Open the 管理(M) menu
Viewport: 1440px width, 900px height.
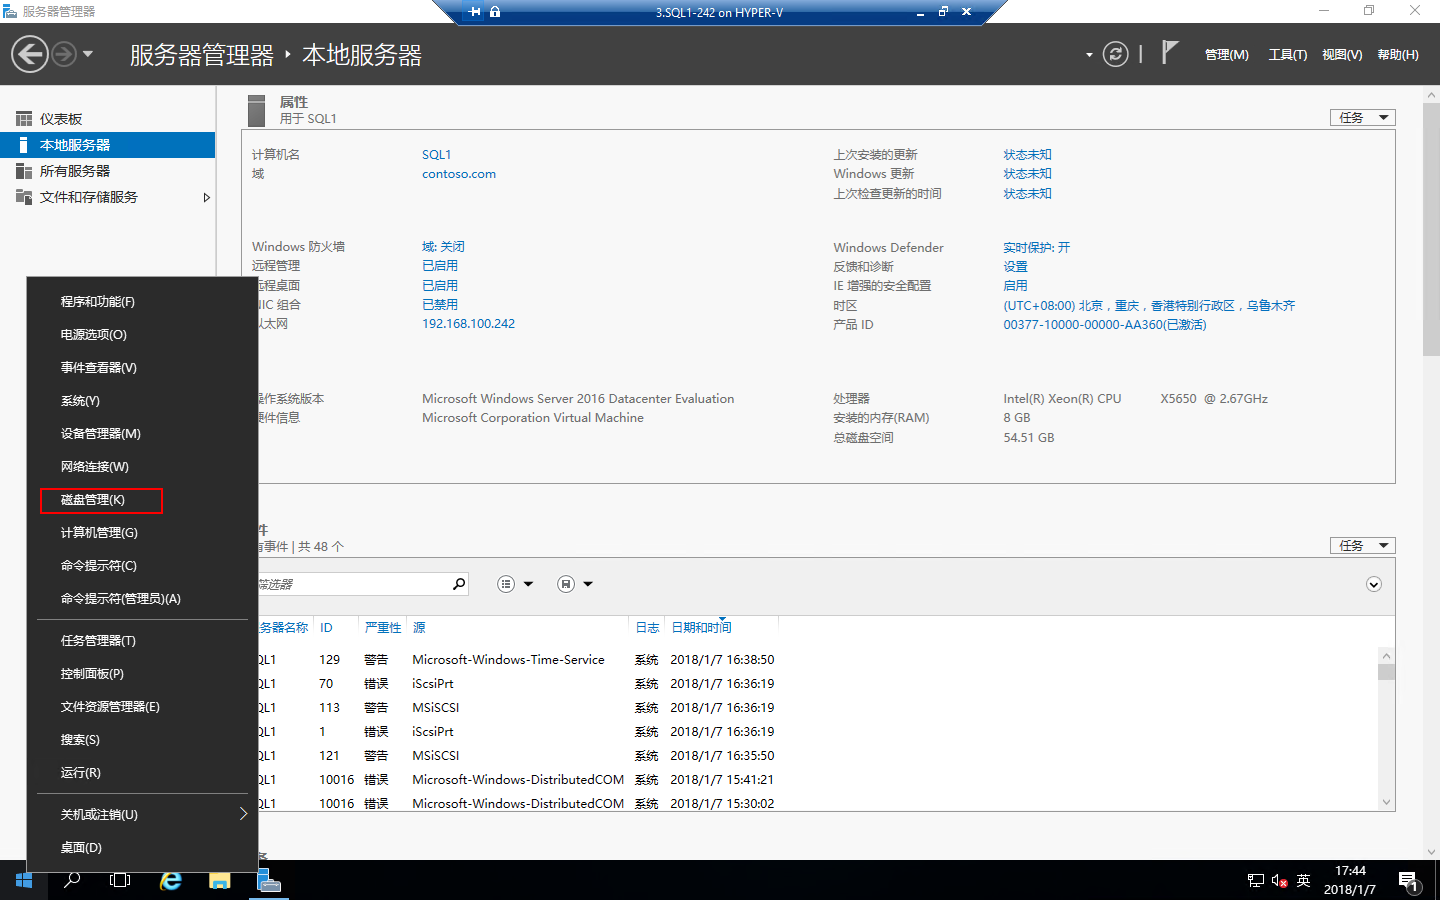point(1226,55)
